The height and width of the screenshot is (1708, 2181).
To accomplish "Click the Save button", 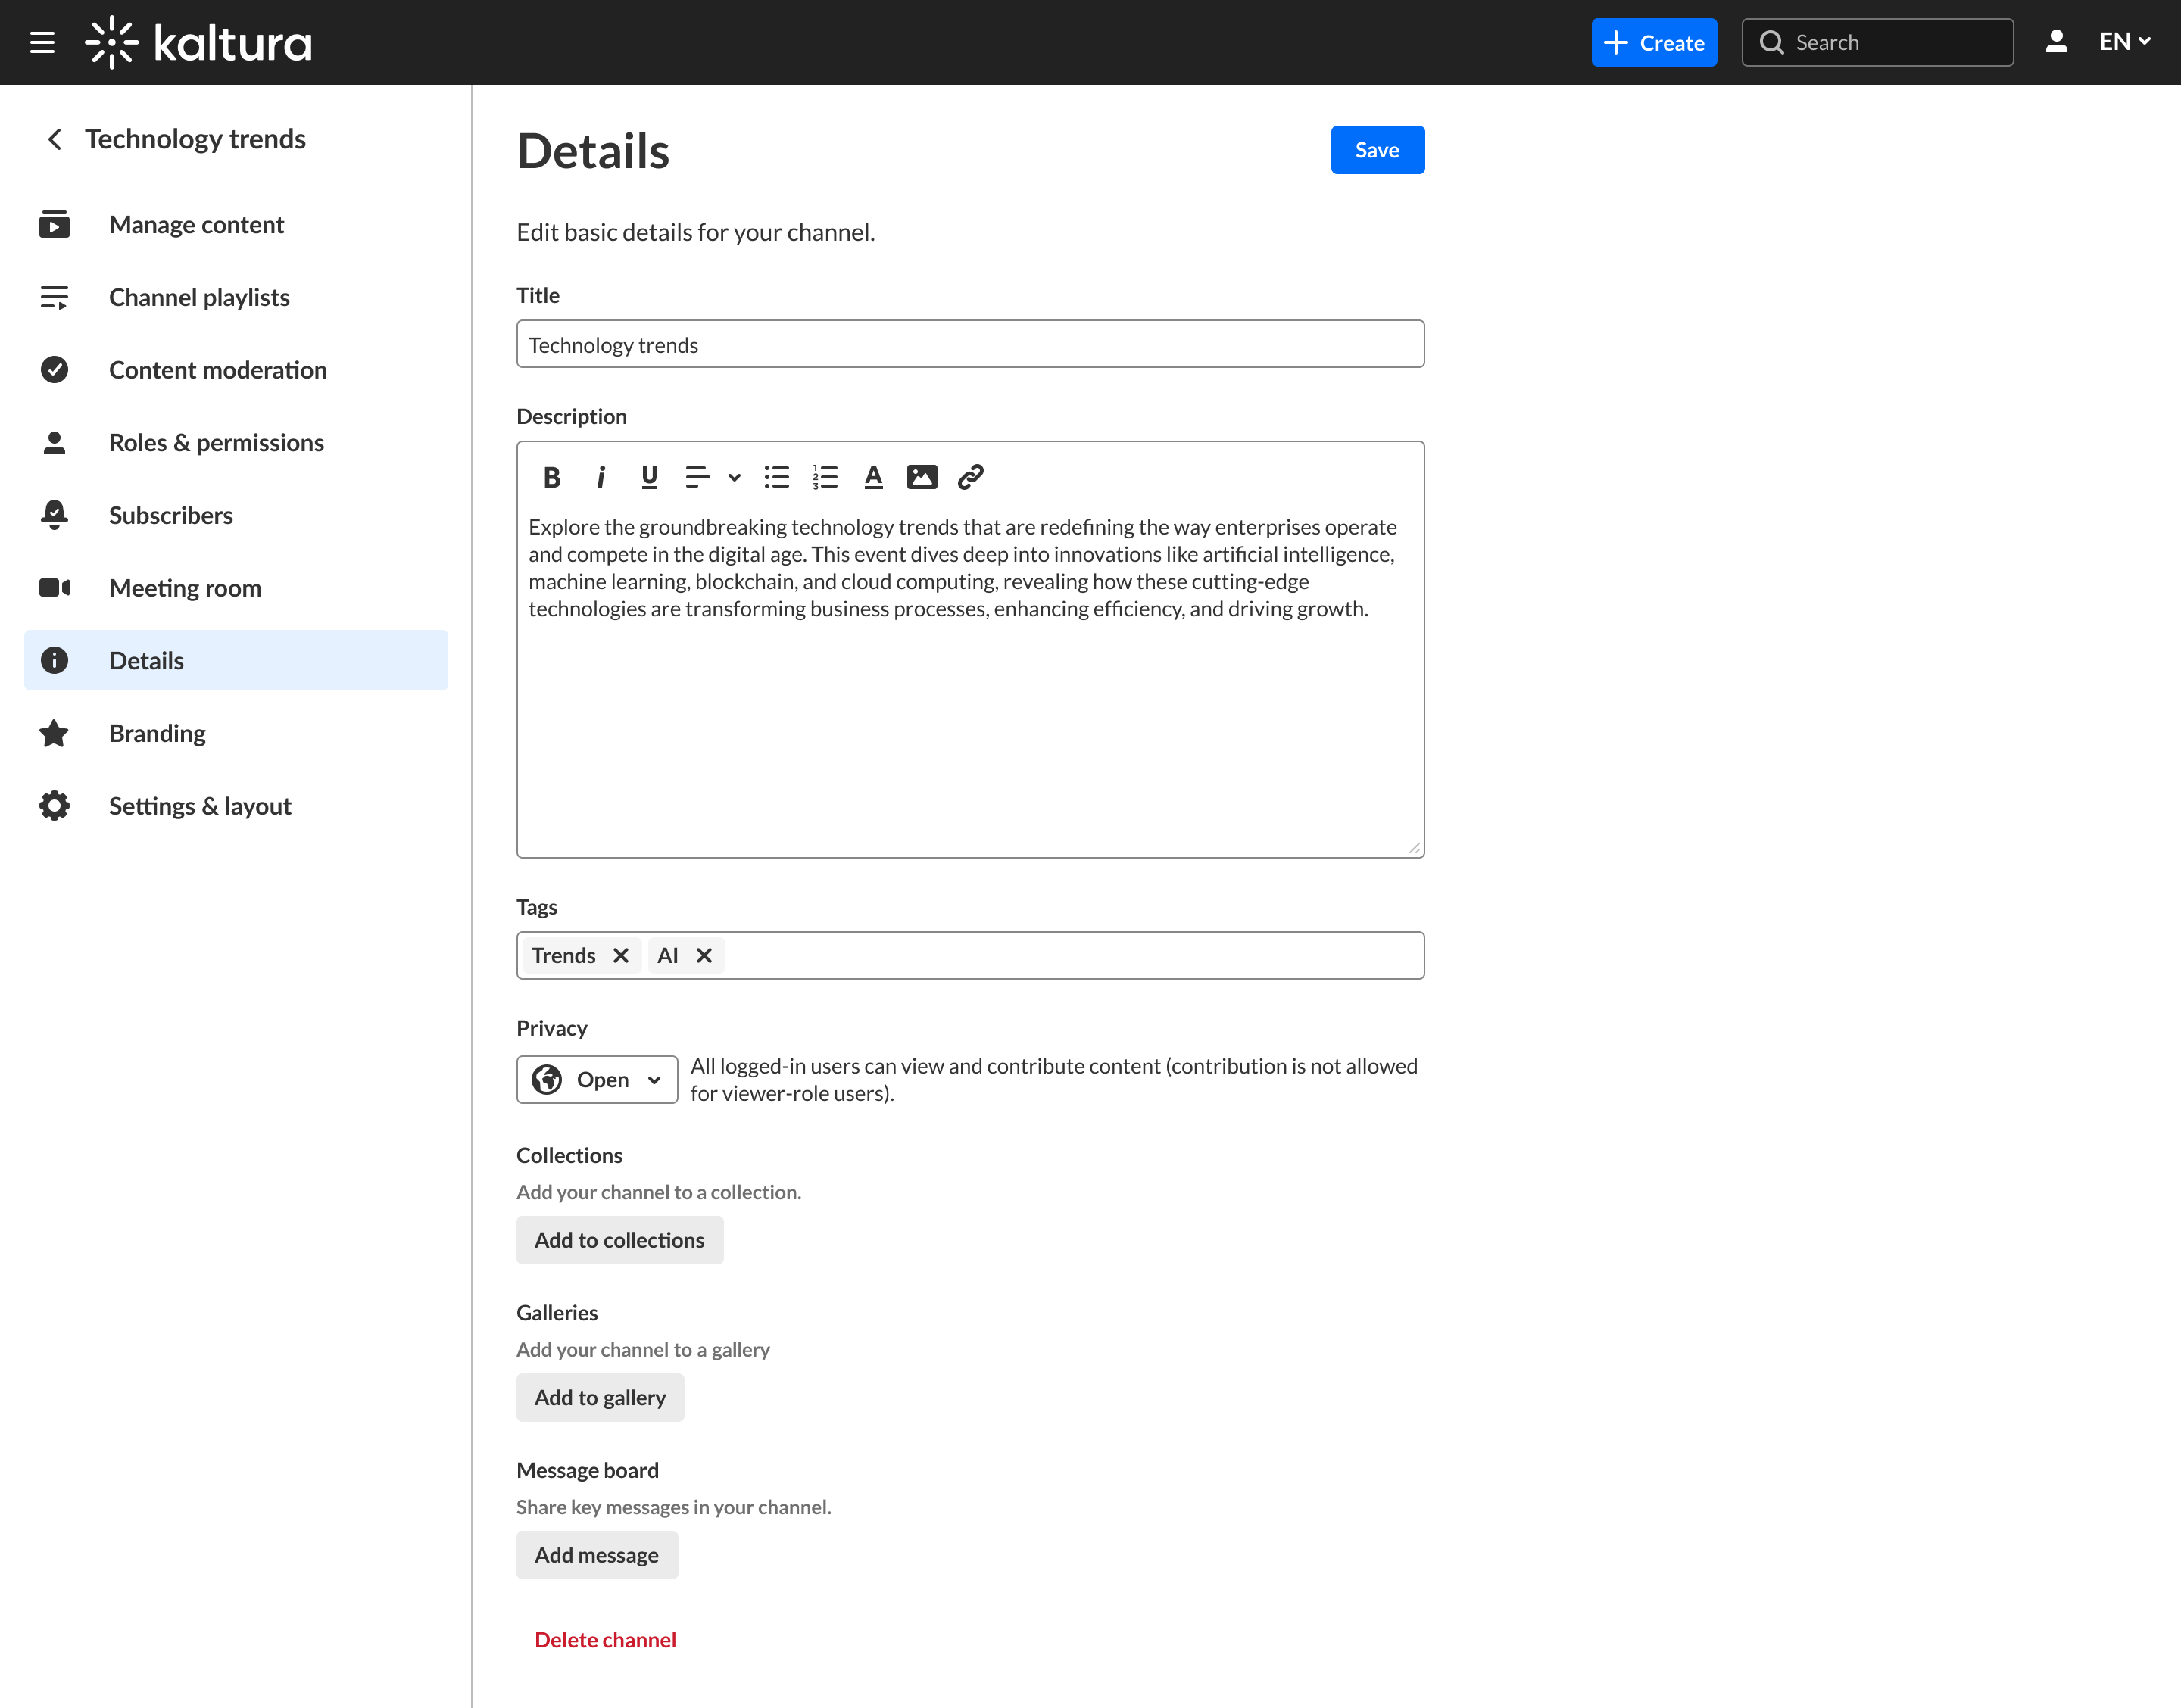I will 1376,150.
